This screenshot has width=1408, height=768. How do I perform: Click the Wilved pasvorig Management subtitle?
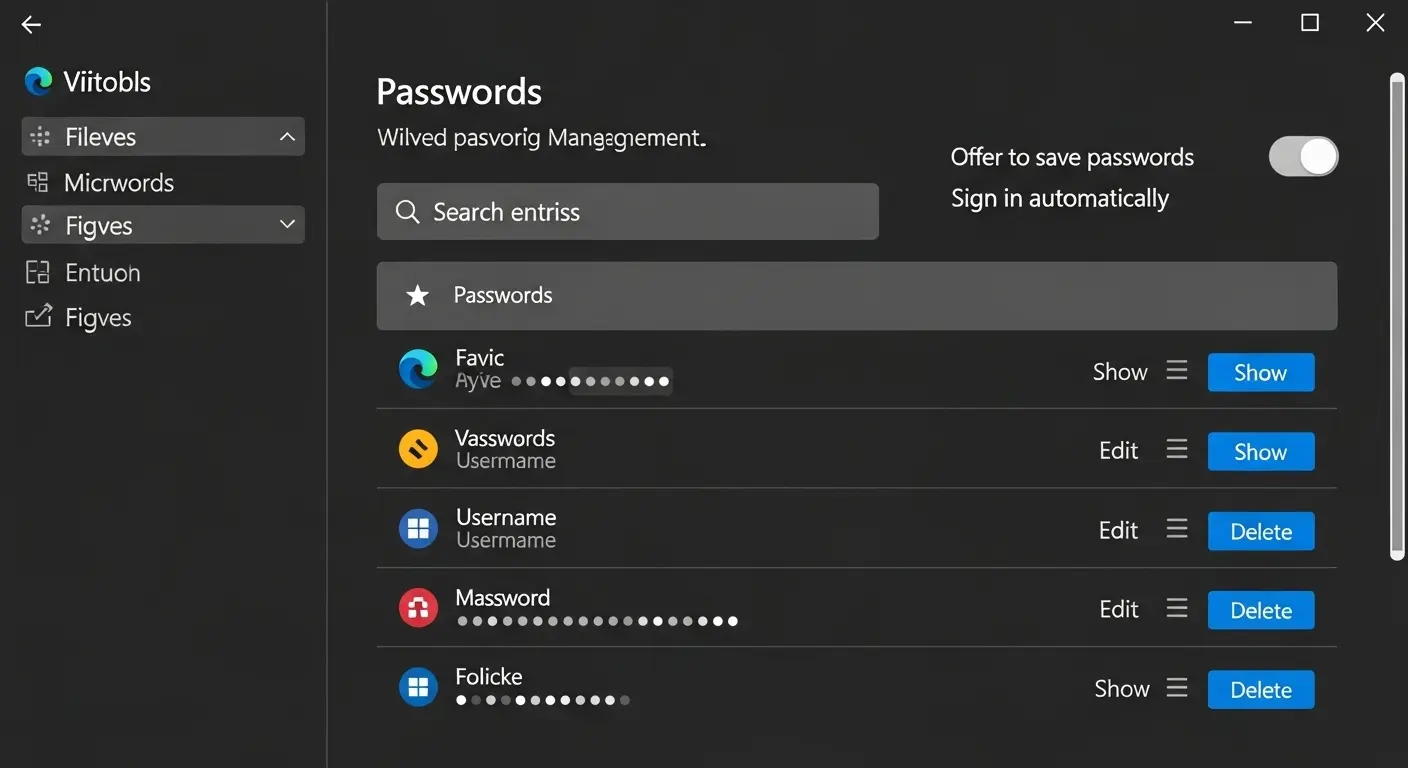(x=541, y=138)
